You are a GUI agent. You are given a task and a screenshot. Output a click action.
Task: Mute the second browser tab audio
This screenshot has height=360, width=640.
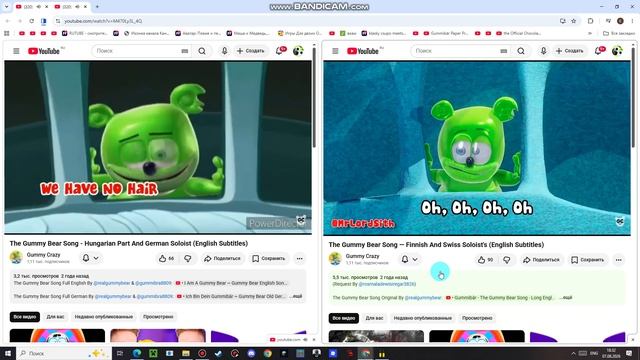[78, 7]
